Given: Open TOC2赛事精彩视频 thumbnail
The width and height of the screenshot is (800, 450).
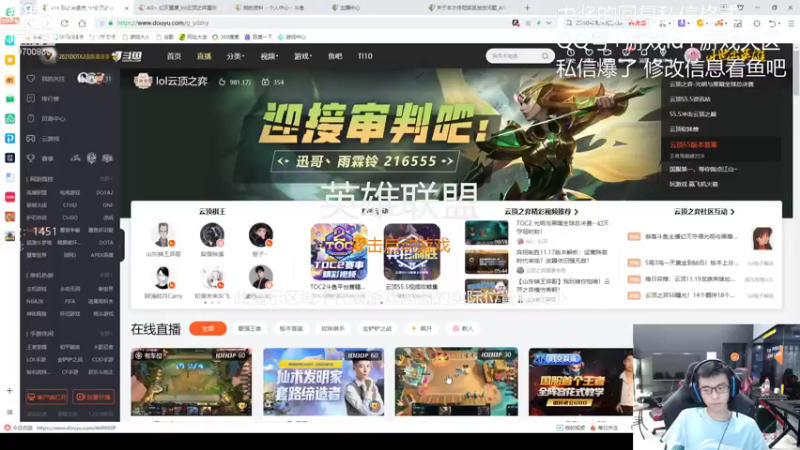Looking at the screenshot, I should (339, 252).
